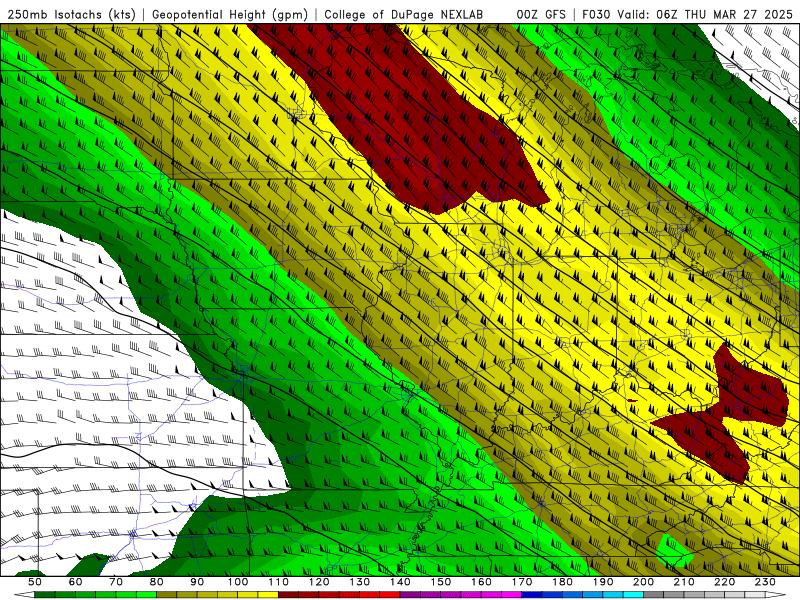This screenshot has width=800, height=600.
Task: Click the 100 label on the color scale
Action: (x=238, y=582)
